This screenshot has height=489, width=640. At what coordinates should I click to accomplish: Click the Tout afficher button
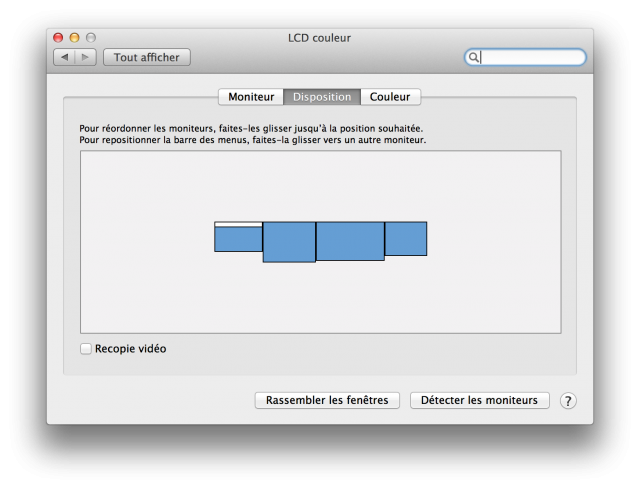point(147,57)
